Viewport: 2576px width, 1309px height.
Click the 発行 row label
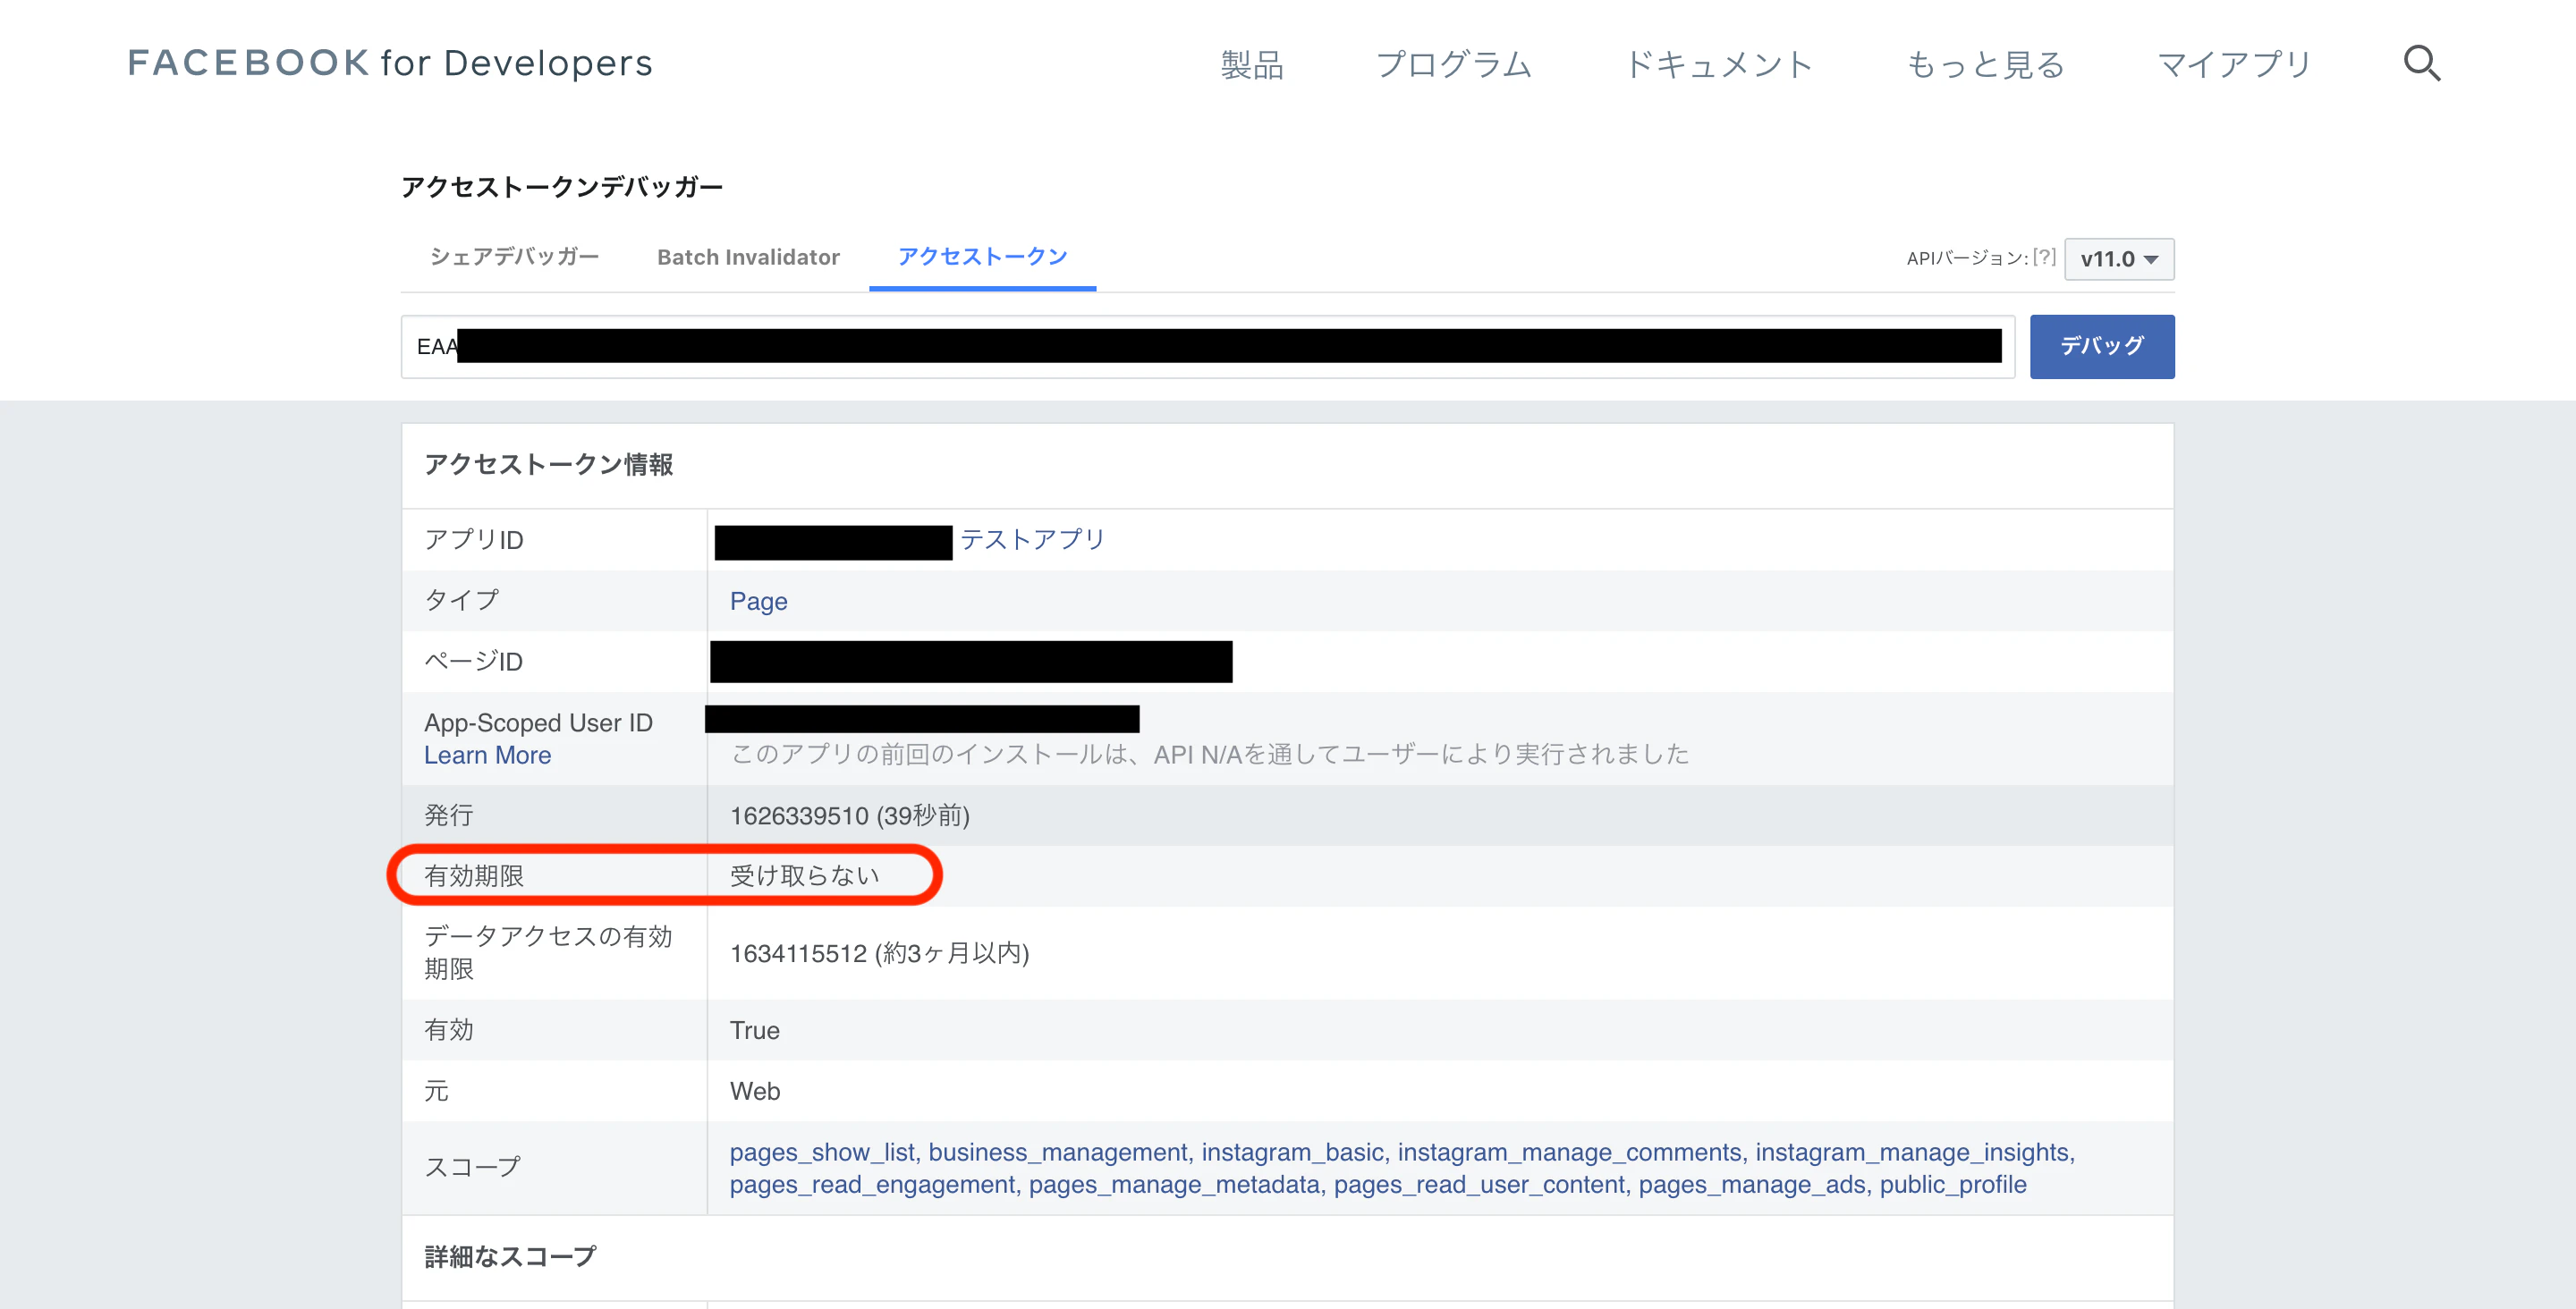(x=448, y=815)
